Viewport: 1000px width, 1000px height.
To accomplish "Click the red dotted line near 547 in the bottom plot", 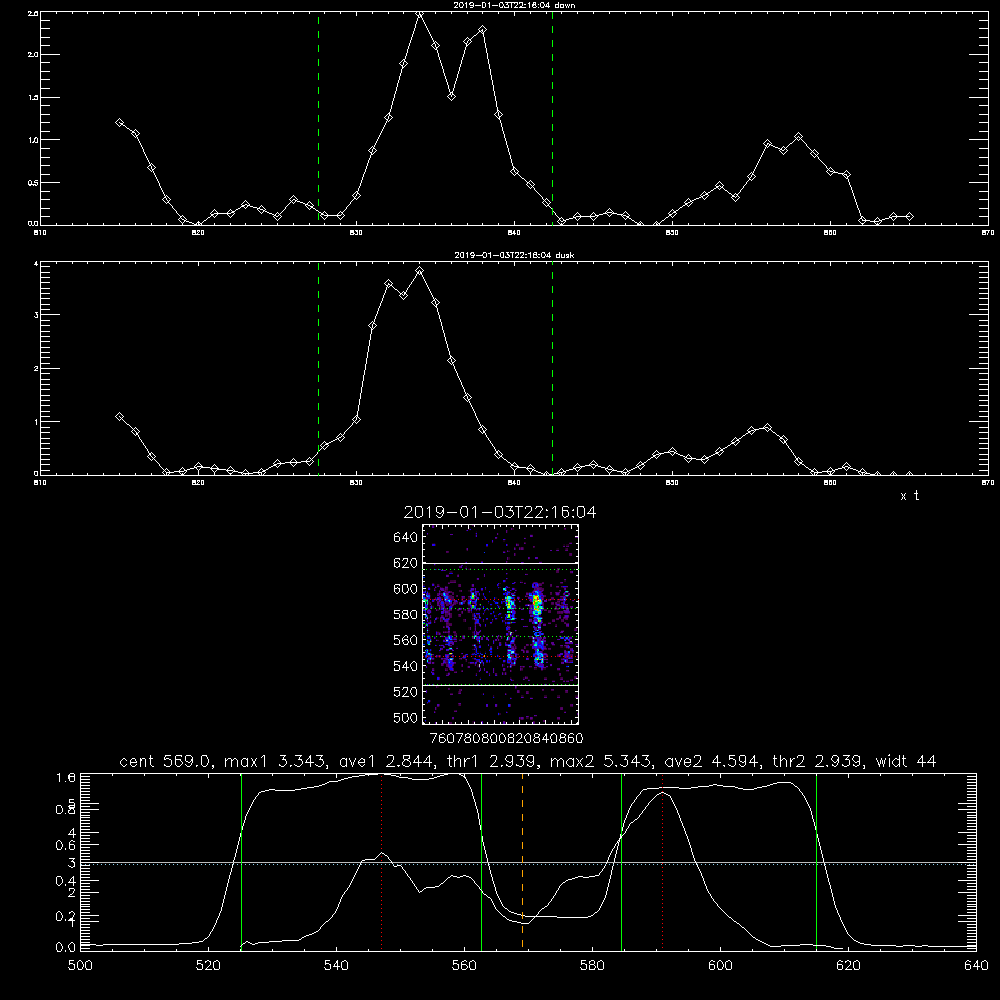I will [381, 861].
